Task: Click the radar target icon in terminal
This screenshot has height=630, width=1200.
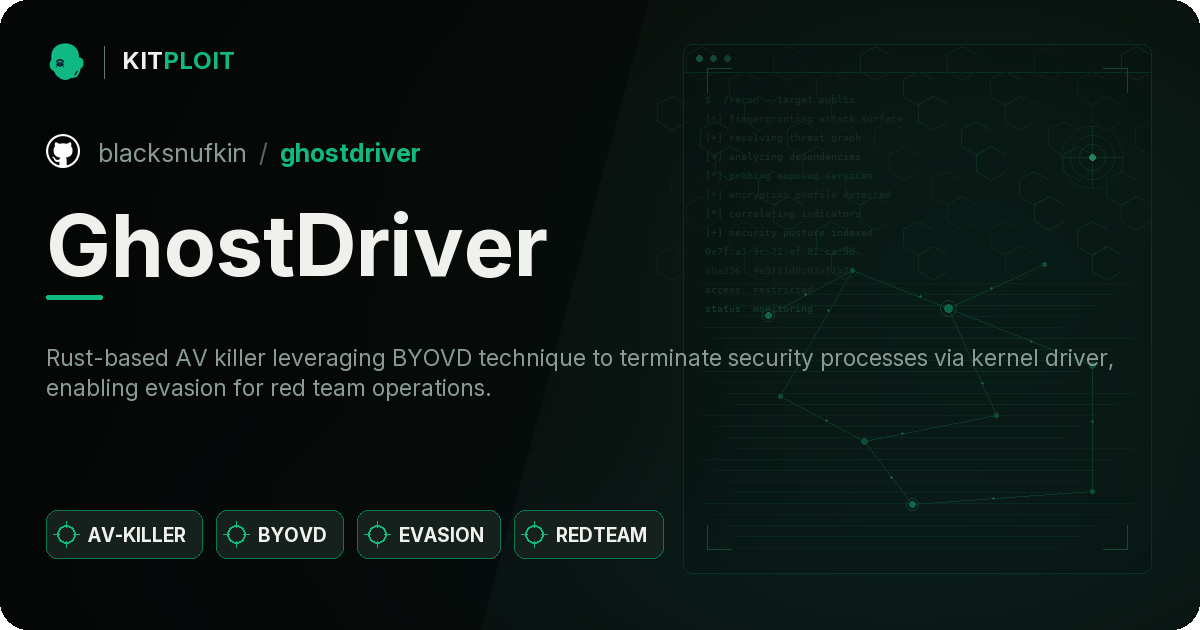Action: pos(1092,157)
